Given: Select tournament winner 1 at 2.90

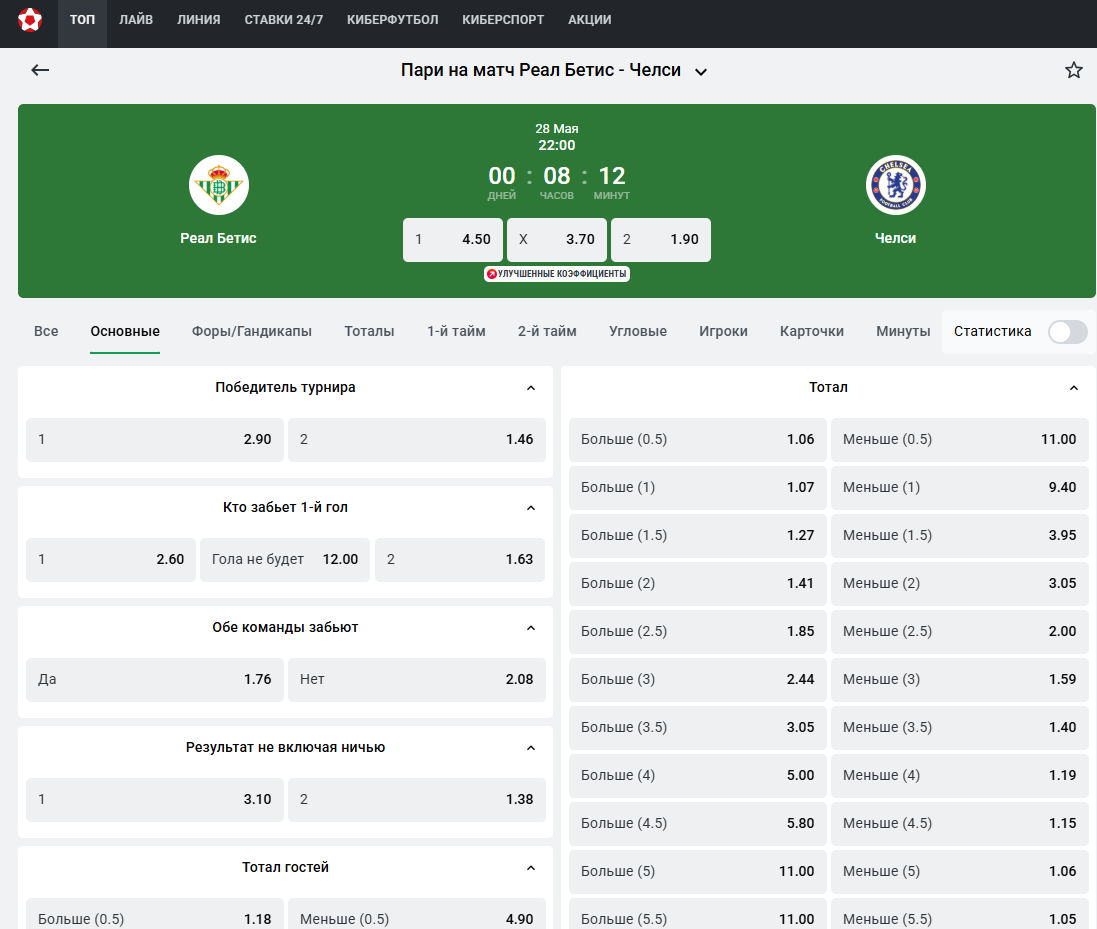Looking at the screenshot, I should click(155, 440).
